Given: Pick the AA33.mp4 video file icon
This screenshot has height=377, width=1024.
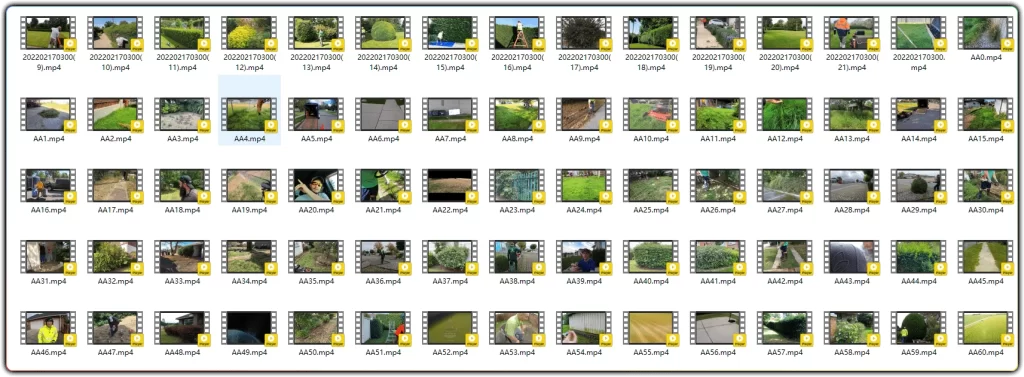Looking at the screenshot, I should tap(182, 257).
